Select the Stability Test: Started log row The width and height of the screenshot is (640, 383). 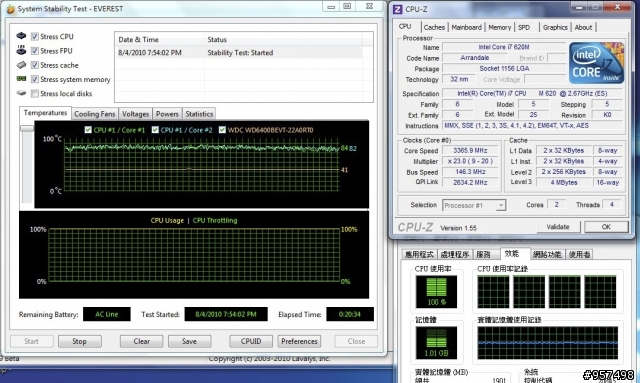click(239, 53)
